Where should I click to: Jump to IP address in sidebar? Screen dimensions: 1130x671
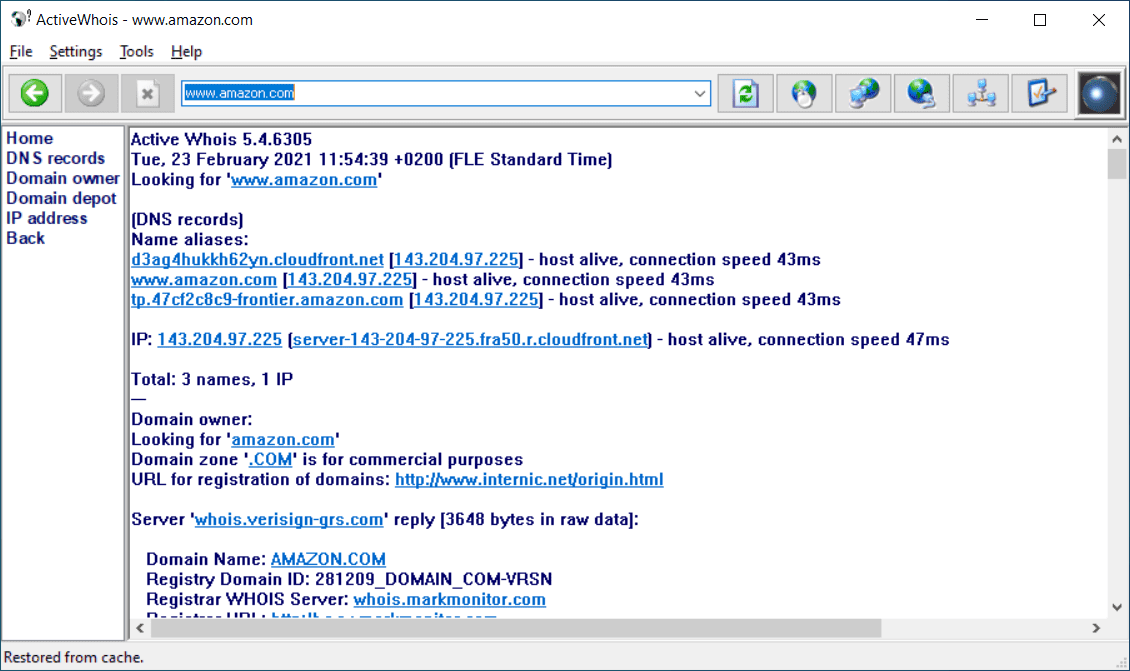(47, 218)
